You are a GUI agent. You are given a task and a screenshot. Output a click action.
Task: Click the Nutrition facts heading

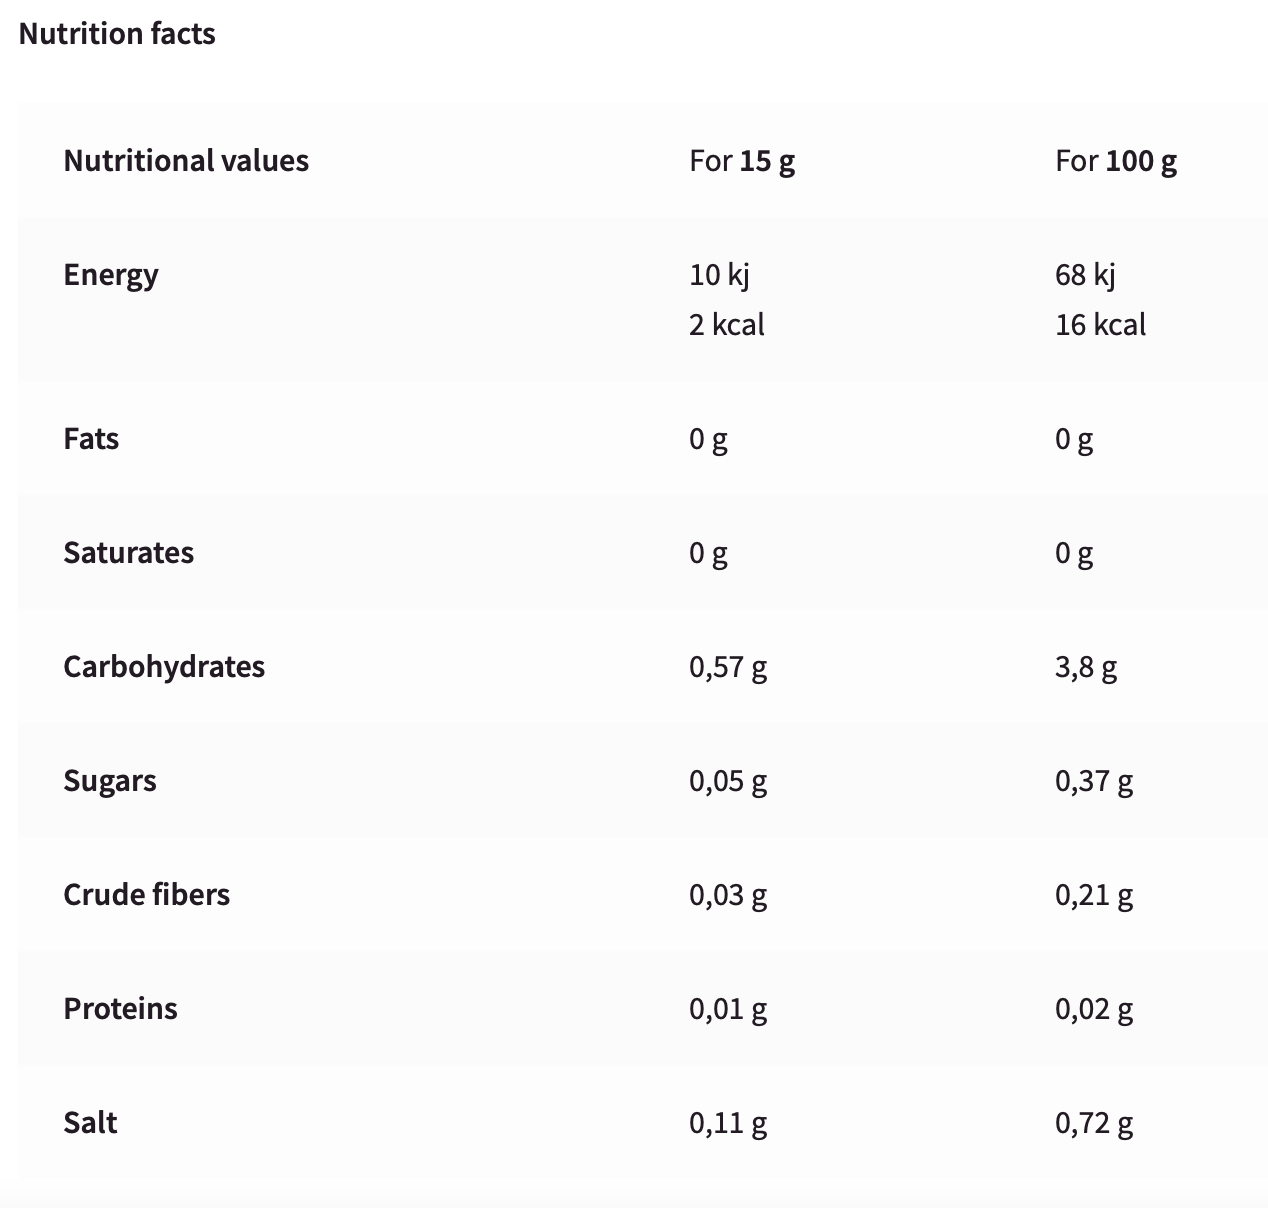pos(117,34)
